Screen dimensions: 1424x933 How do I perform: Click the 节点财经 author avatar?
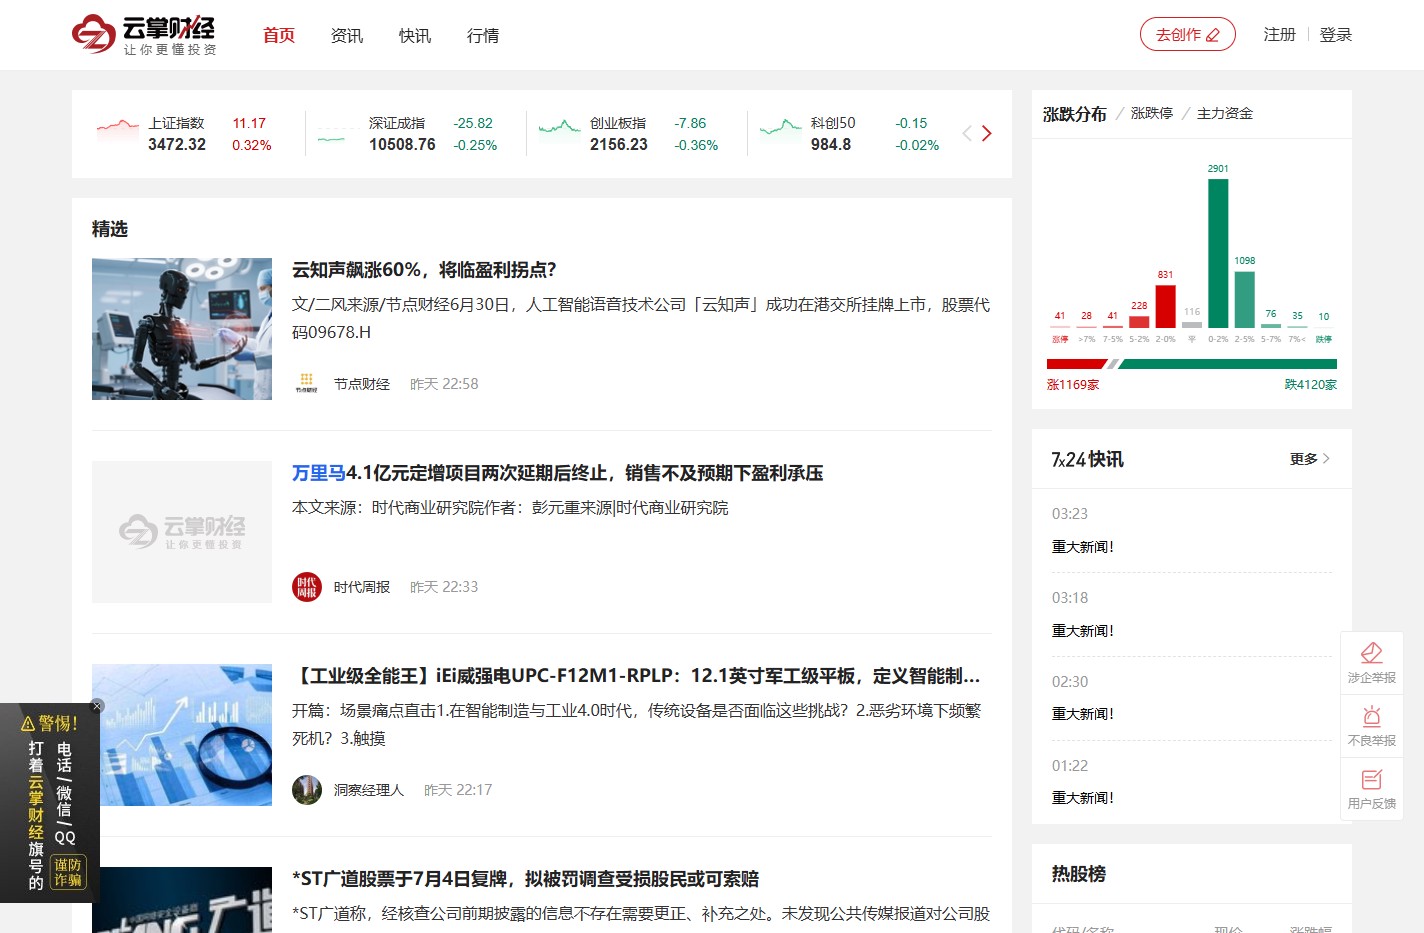307,383
